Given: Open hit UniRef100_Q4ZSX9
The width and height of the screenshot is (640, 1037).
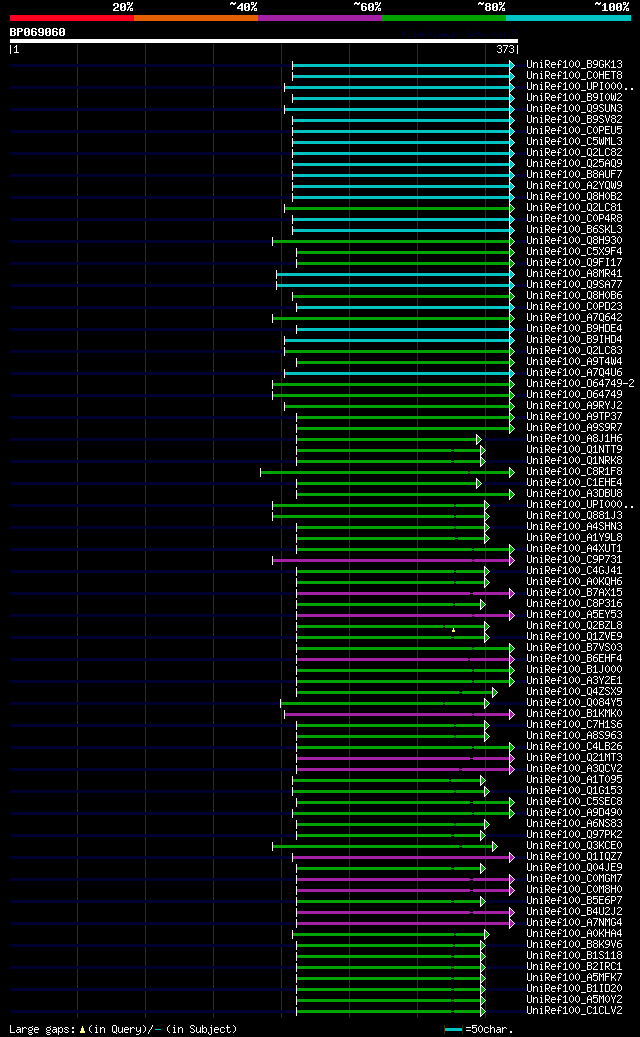Looking at the screenshot, I should [x=575, y=692].
